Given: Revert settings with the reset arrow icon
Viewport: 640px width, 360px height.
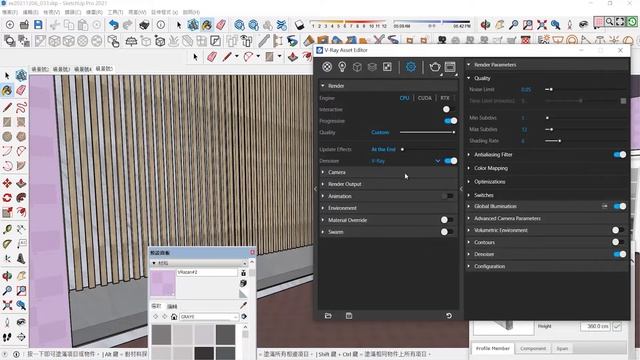Looking at the screenshot, I should [449, 316].
